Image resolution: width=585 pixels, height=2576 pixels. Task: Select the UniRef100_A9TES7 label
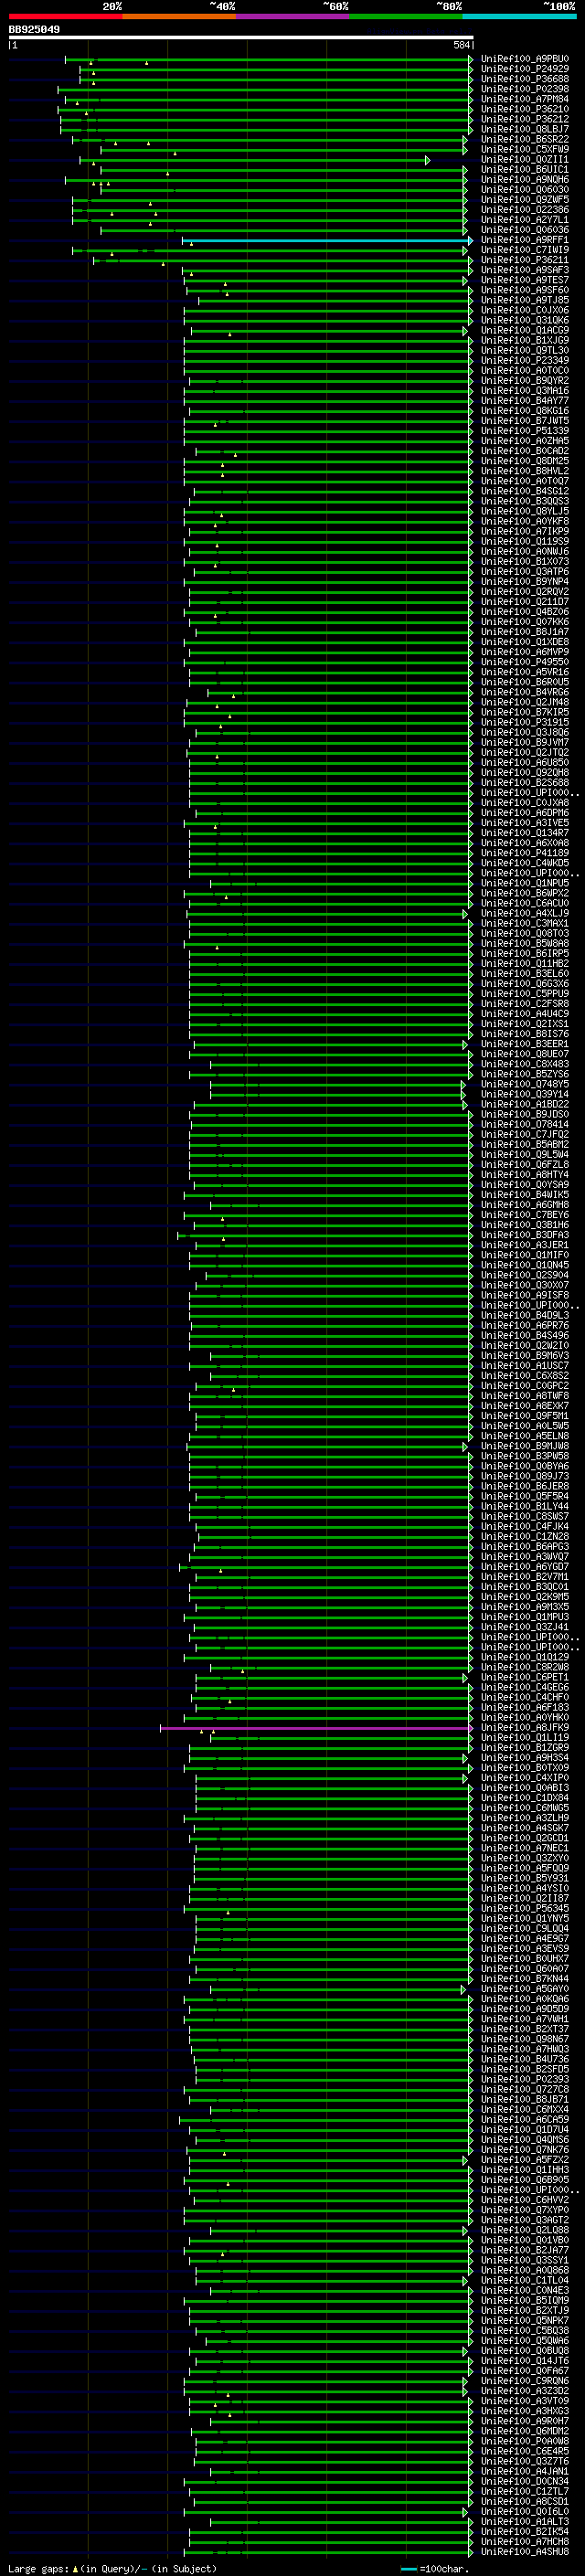(524, 280)
